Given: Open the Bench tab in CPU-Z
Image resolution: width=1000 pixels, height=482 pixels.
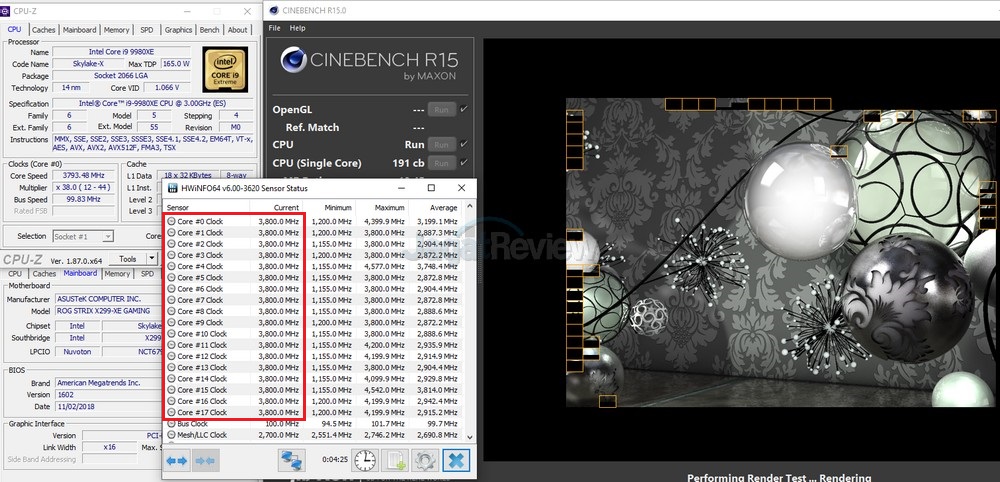Looking at the screenshot, I should (x=210, y=30).
